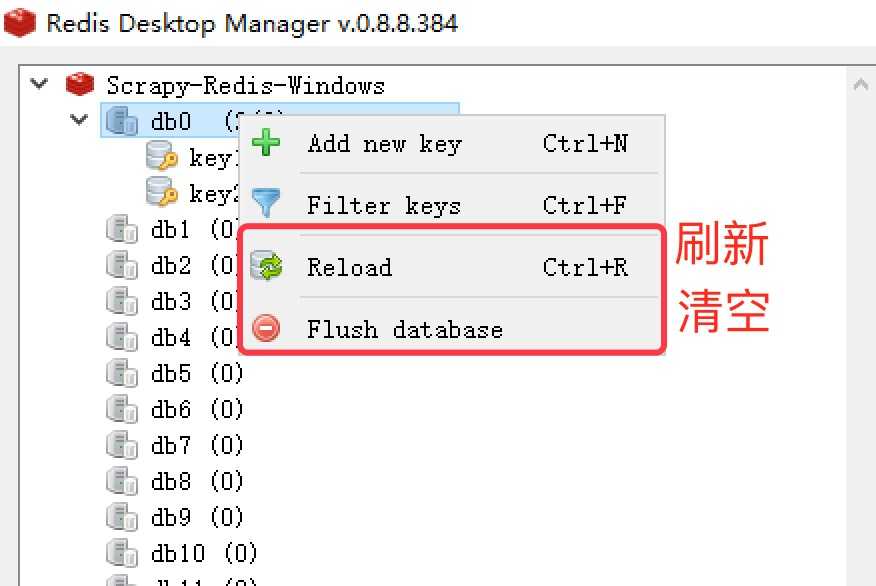The image size is (876, 586).
Task: Choose Filter keys from context menu
Action: pos(384,206)
